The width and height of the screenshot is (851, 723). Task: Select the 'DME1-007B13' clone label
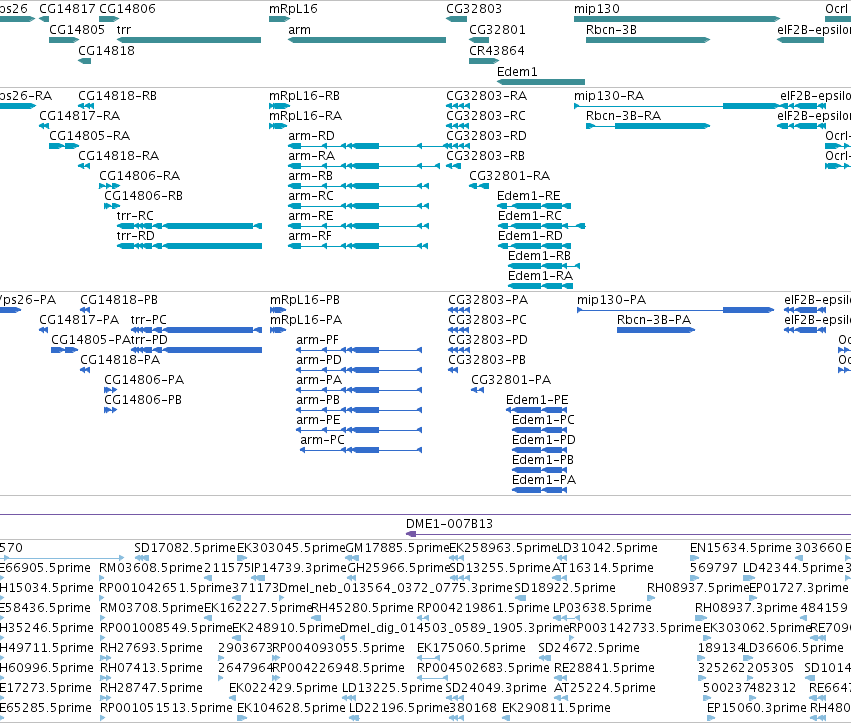point(449,524)
